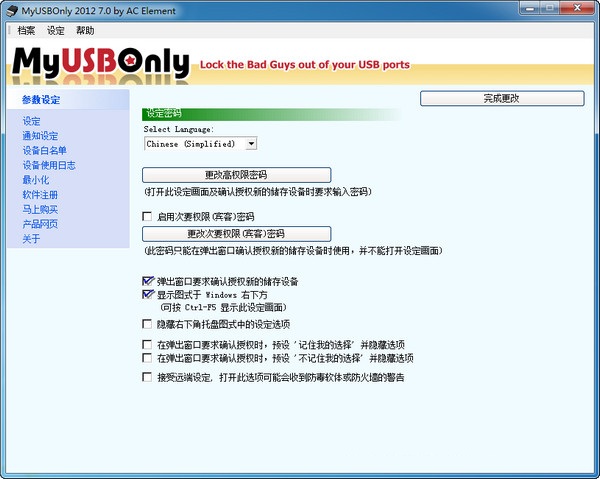
Task: Click 马上购买 in the sidebar
Action: pos(40,209)
